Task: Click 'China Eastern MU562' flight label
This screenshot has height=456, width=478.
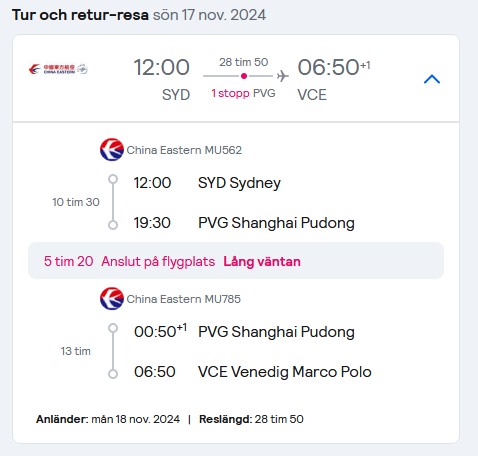Action: tap(184, 150)
